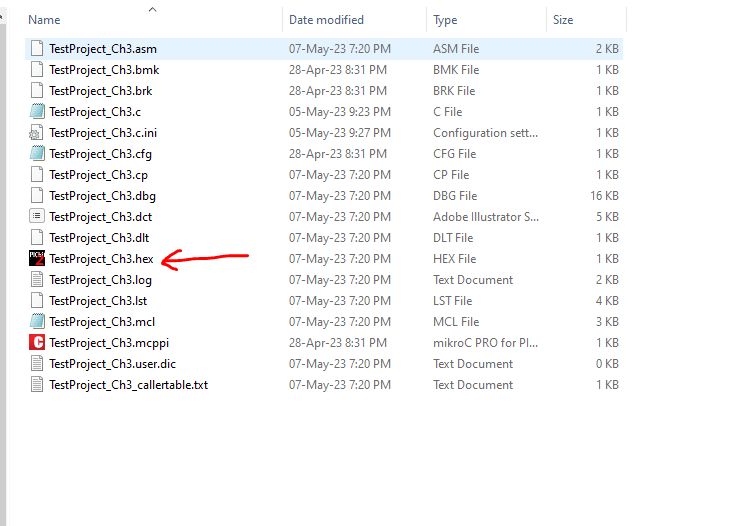Sort files by Size column header
The image size is (732, 526).
pyautogui.click(x=563, y=20)
